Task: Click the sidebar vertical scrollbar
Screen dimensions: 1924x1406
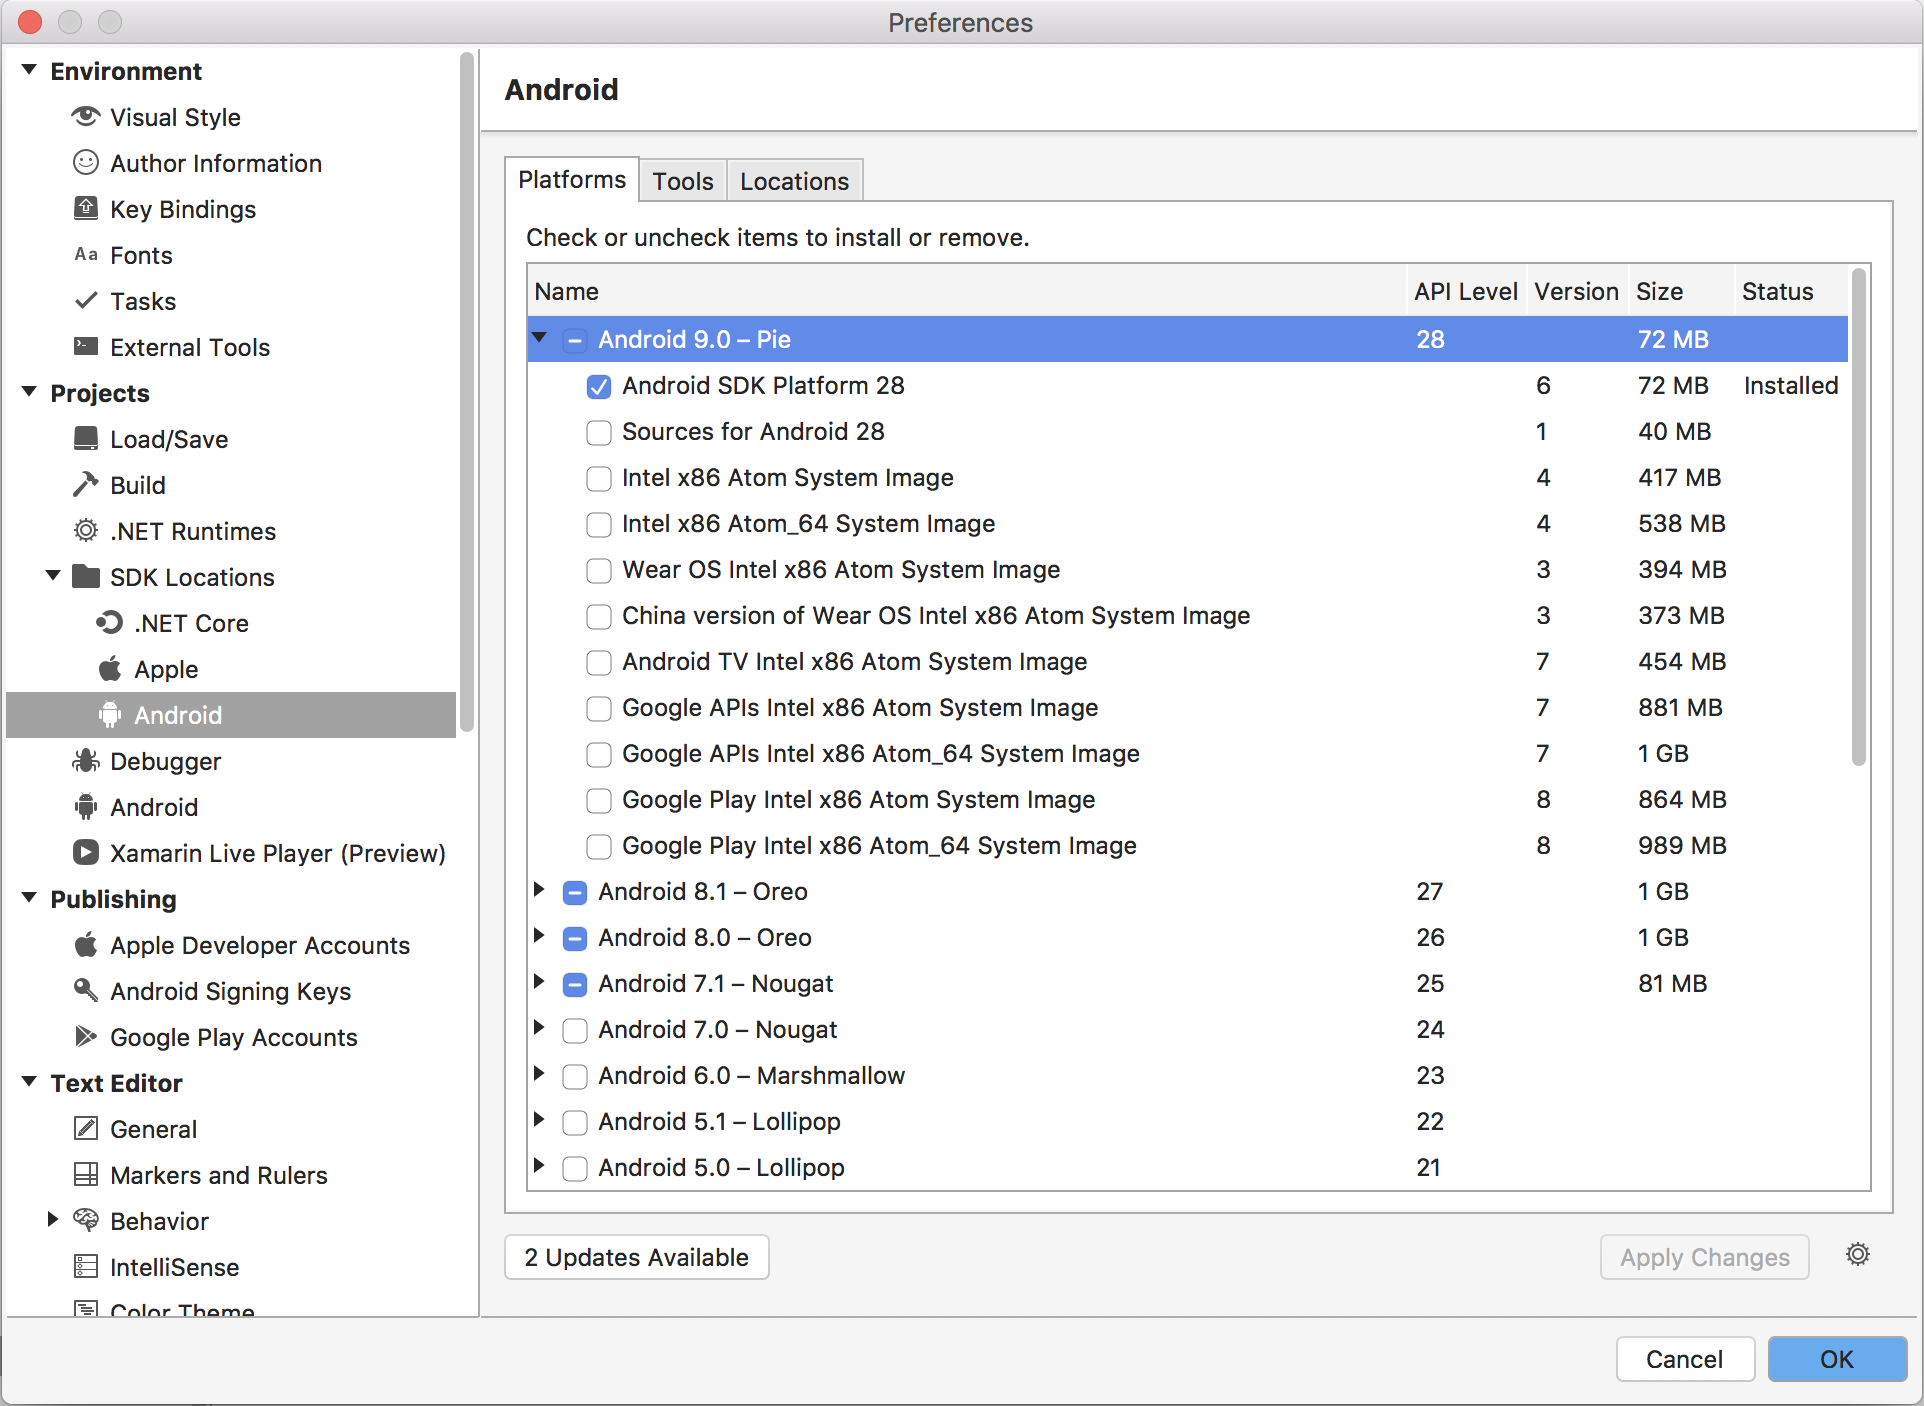Action: [466, 392]
